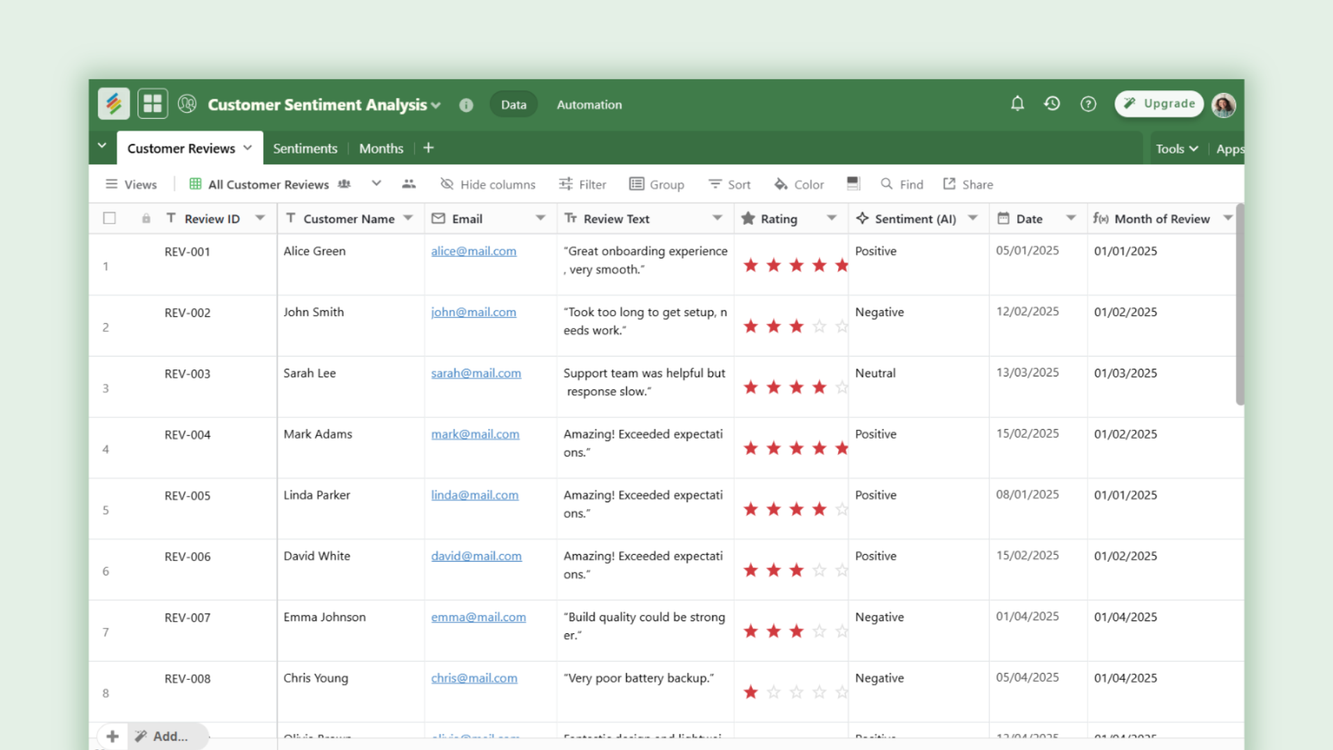Open the Customer Reviews table dropdown

point(246,147)
